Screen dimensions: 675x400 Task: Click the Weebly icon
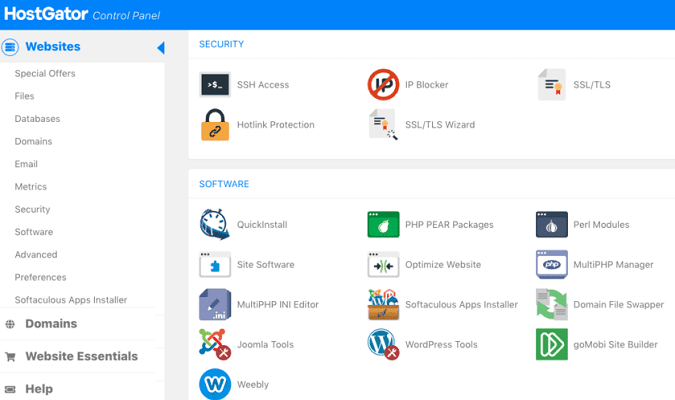(215, 384)
